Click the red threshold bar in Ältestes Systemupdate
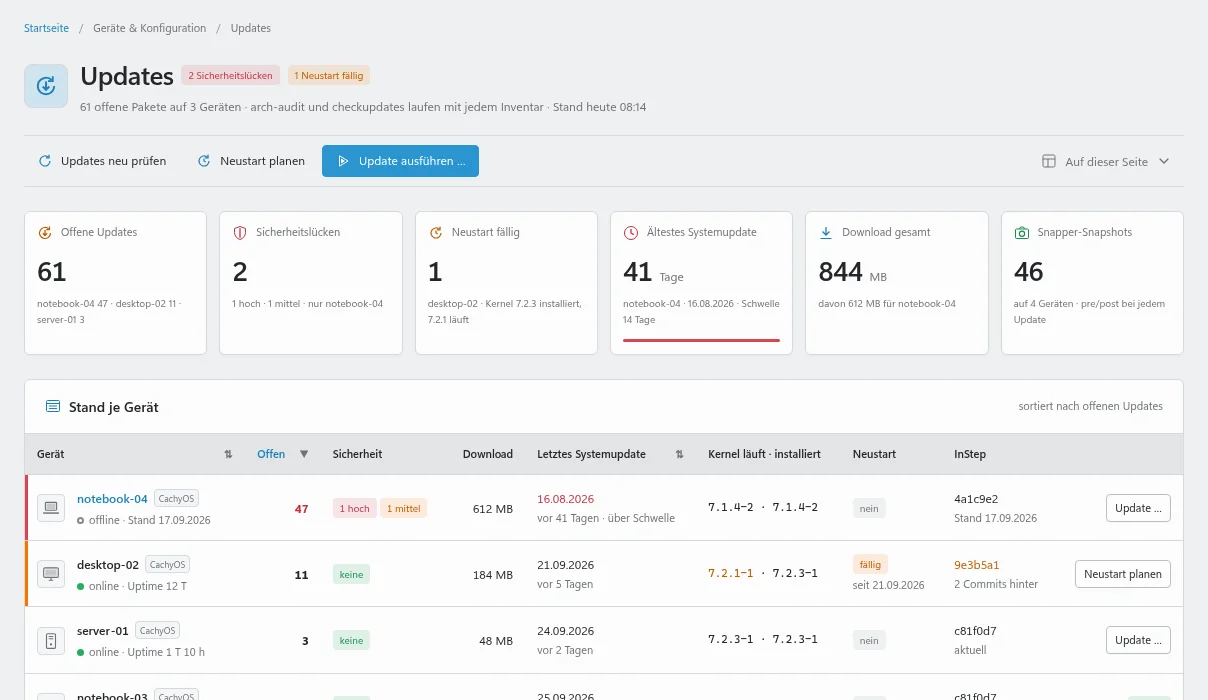Image resolution: width=1208 pixels, height=700 pixels. pyautogui.click(x=701, y=340)
